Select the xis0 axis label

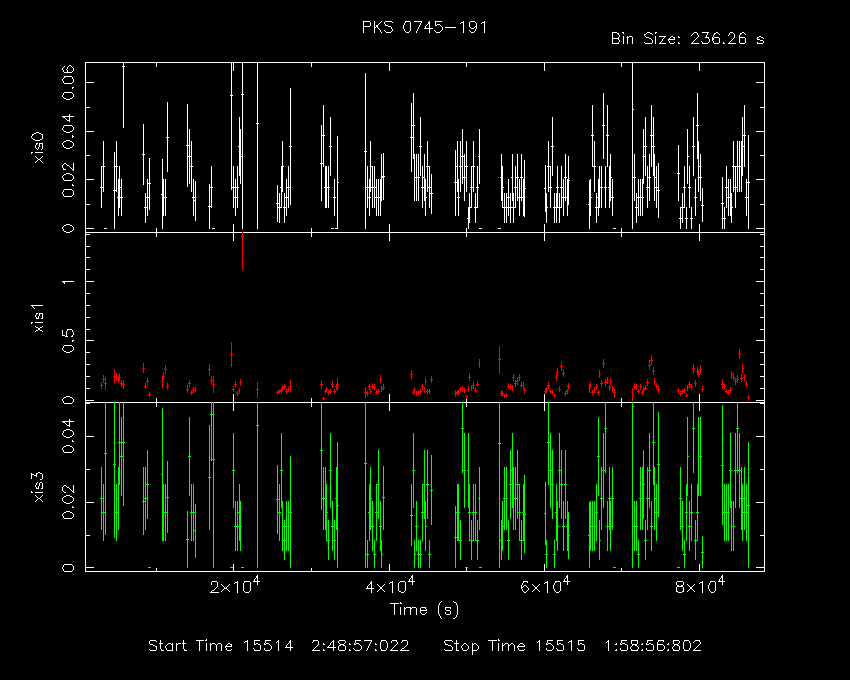coord(38,147)
